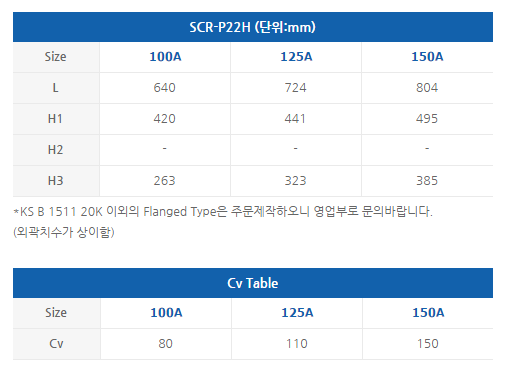Screen dimensions: 508x392
Task: Select the 125A header in Cv Table
Action: 297,313
